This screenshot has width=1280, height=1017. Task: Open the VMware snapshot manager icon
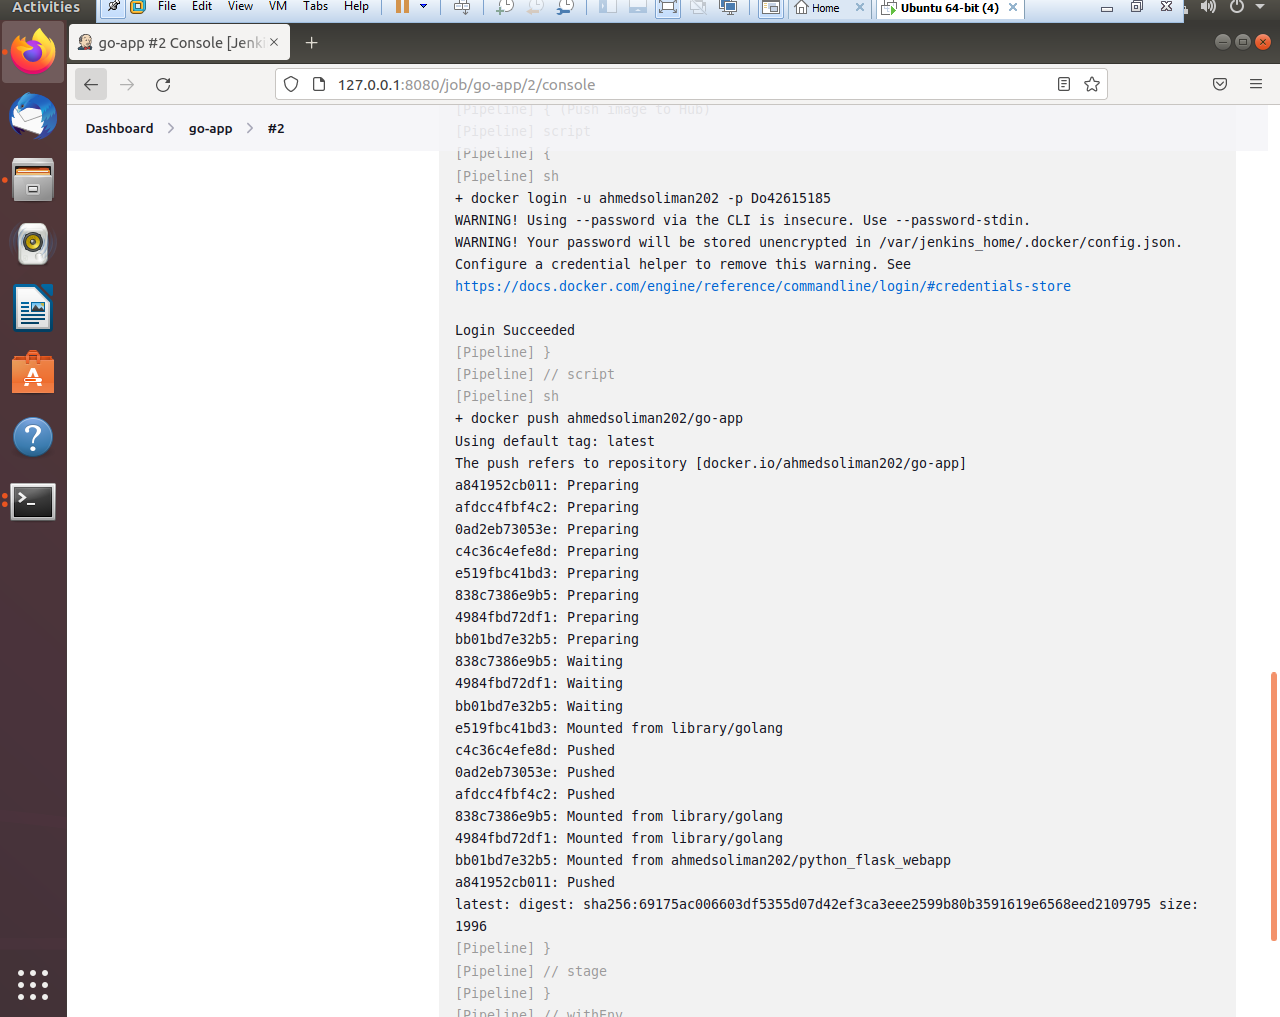(565, 7)
